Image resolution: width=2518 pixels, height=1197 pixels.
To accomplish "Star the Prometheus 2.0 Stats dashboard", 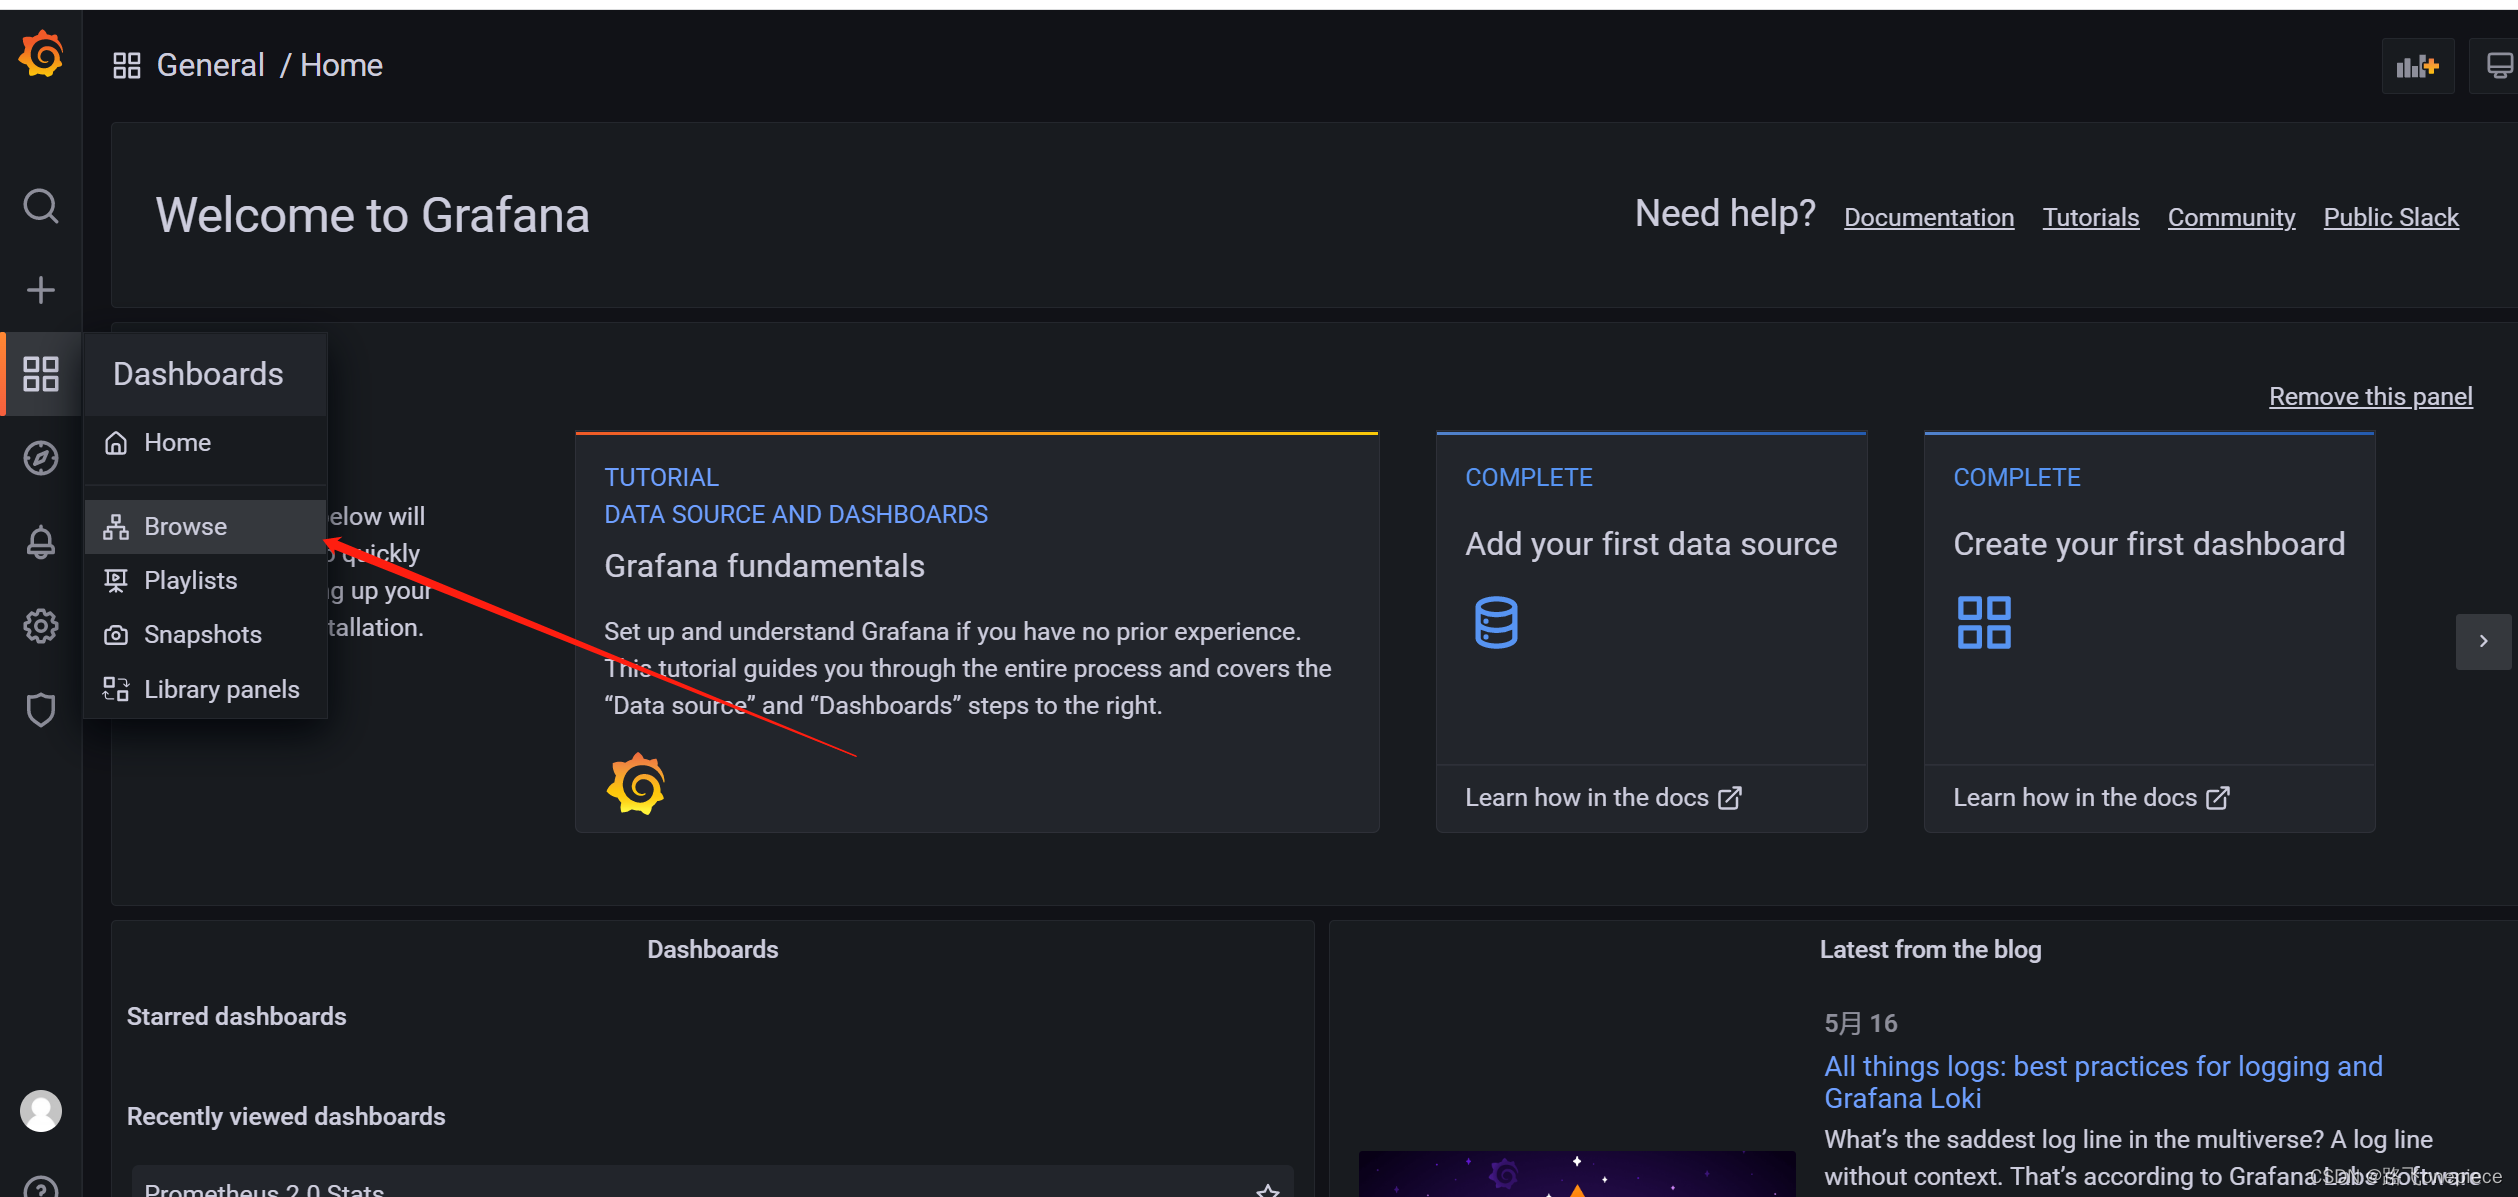I will point(1268,1190).
